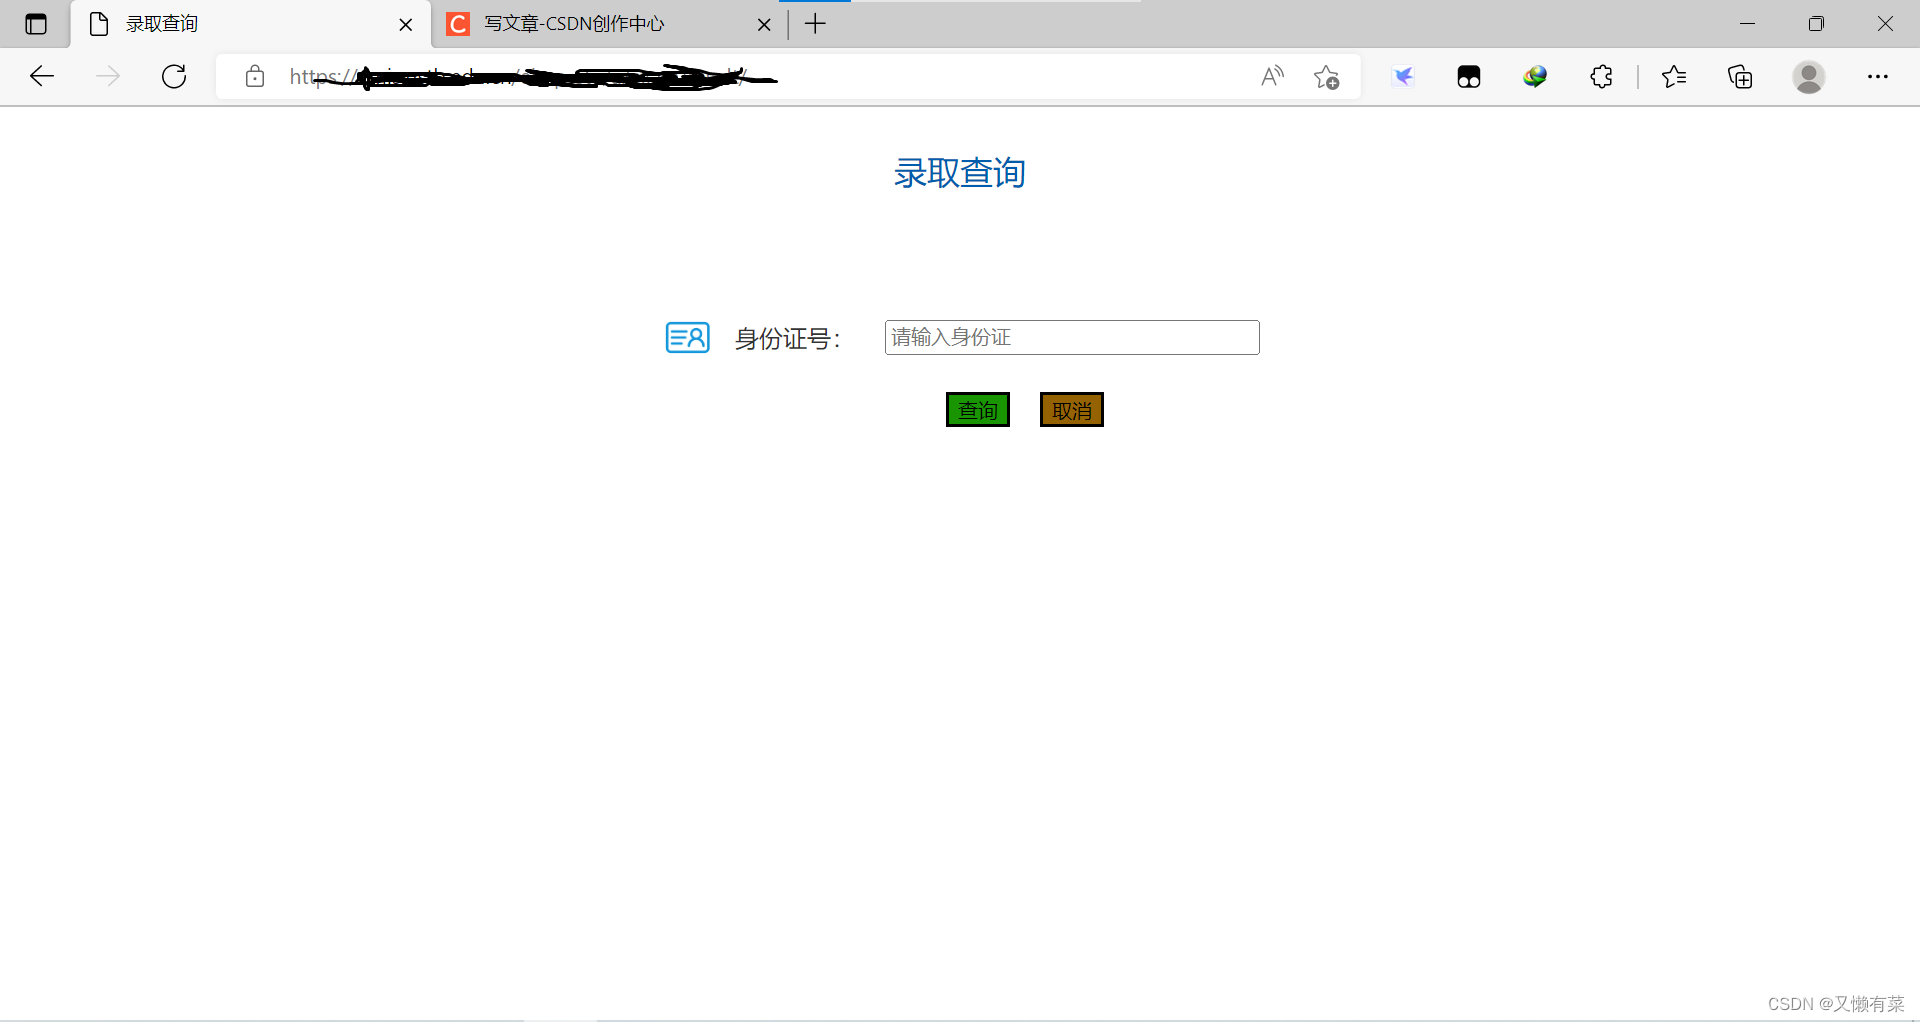This screenshot has width=1920, height=1022.
Task: Open the Settings and more menu
Action: click(1878, 76)
